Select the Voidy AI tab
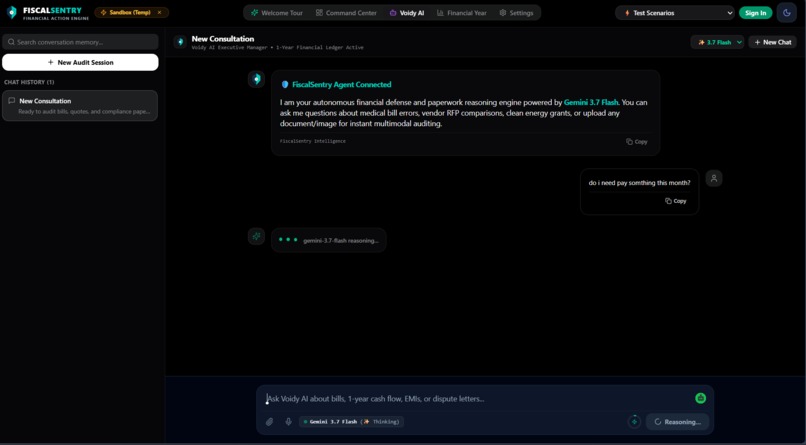806x445 pixels. [407, 13]
